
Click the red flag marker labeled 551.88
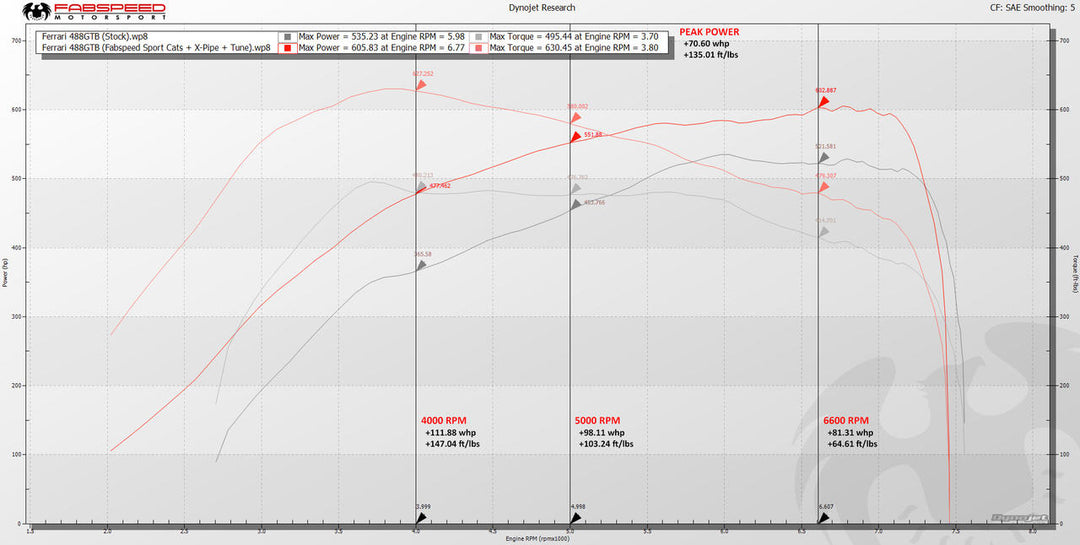coord(575,137)
